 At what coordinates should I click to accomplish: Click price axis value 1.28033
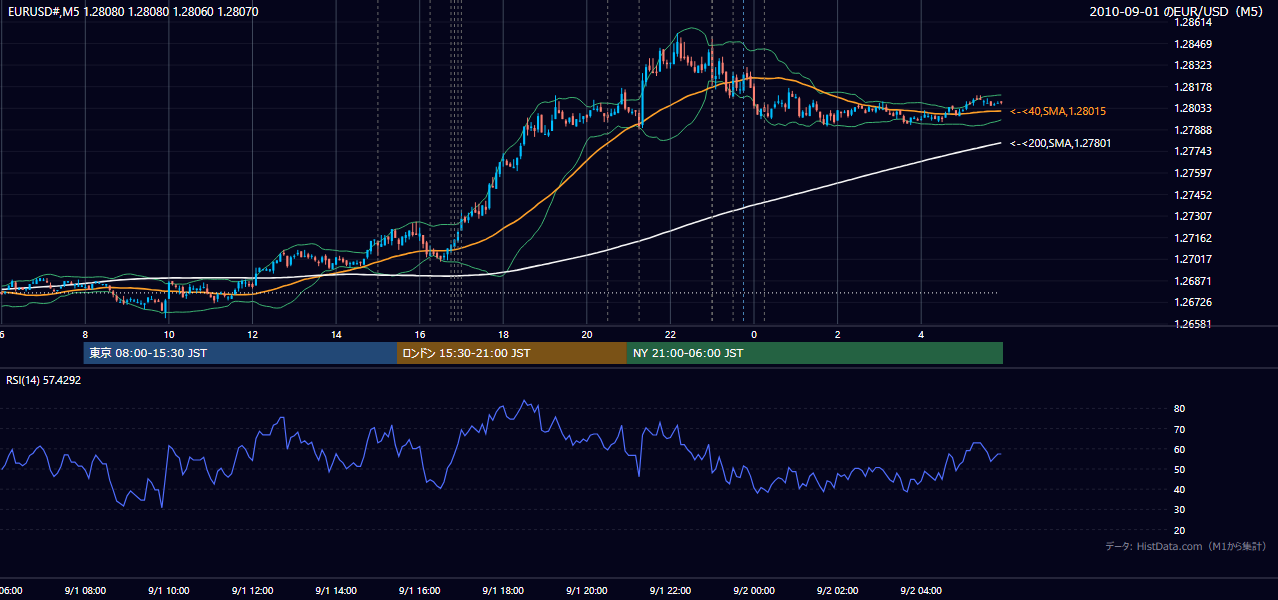point(1193,108)
